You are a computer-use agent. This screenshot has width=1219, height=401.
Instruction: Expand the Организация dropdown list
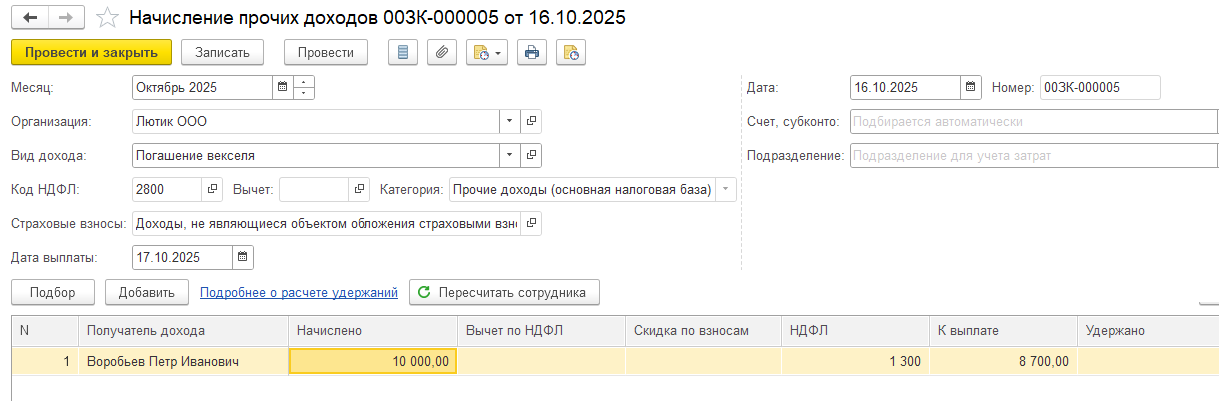coord(509,121)
